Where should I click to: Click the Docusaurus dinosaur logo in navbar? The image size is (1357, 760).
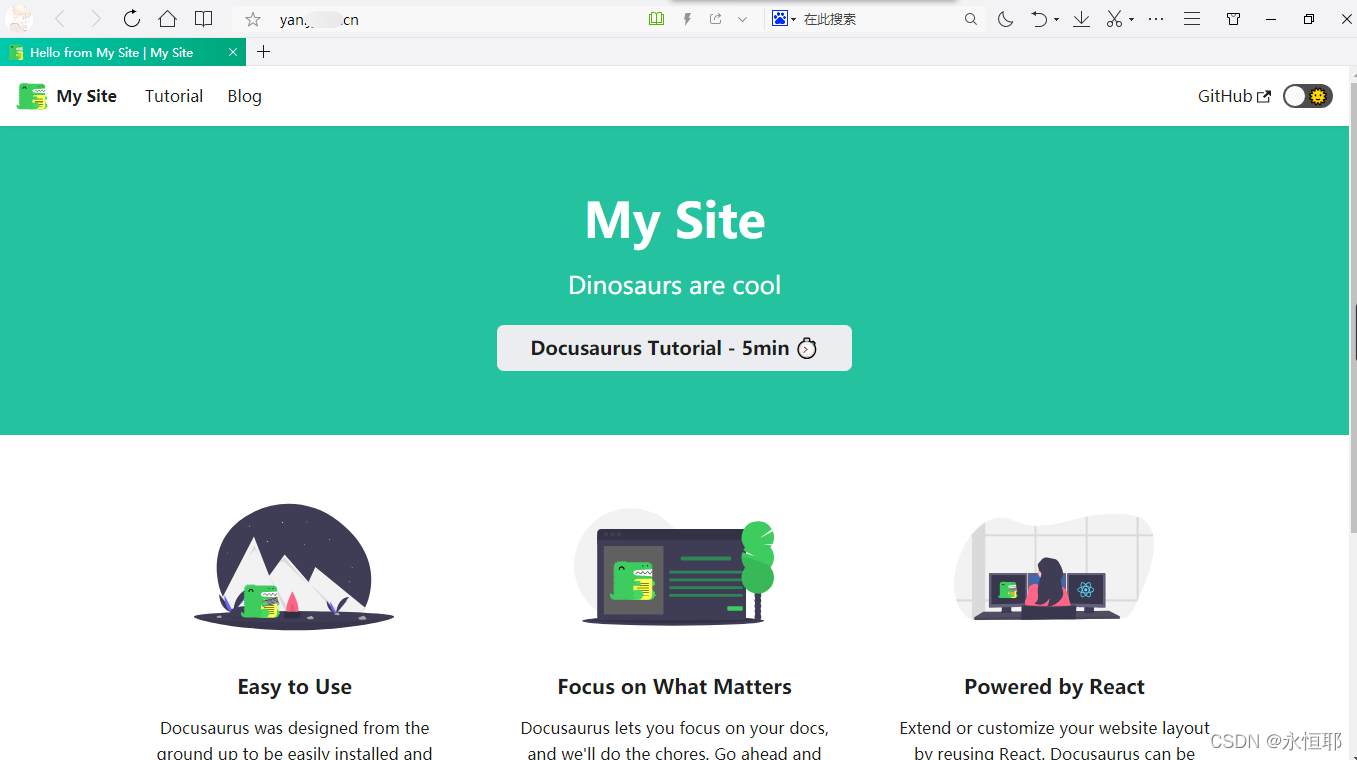point(32,96)
